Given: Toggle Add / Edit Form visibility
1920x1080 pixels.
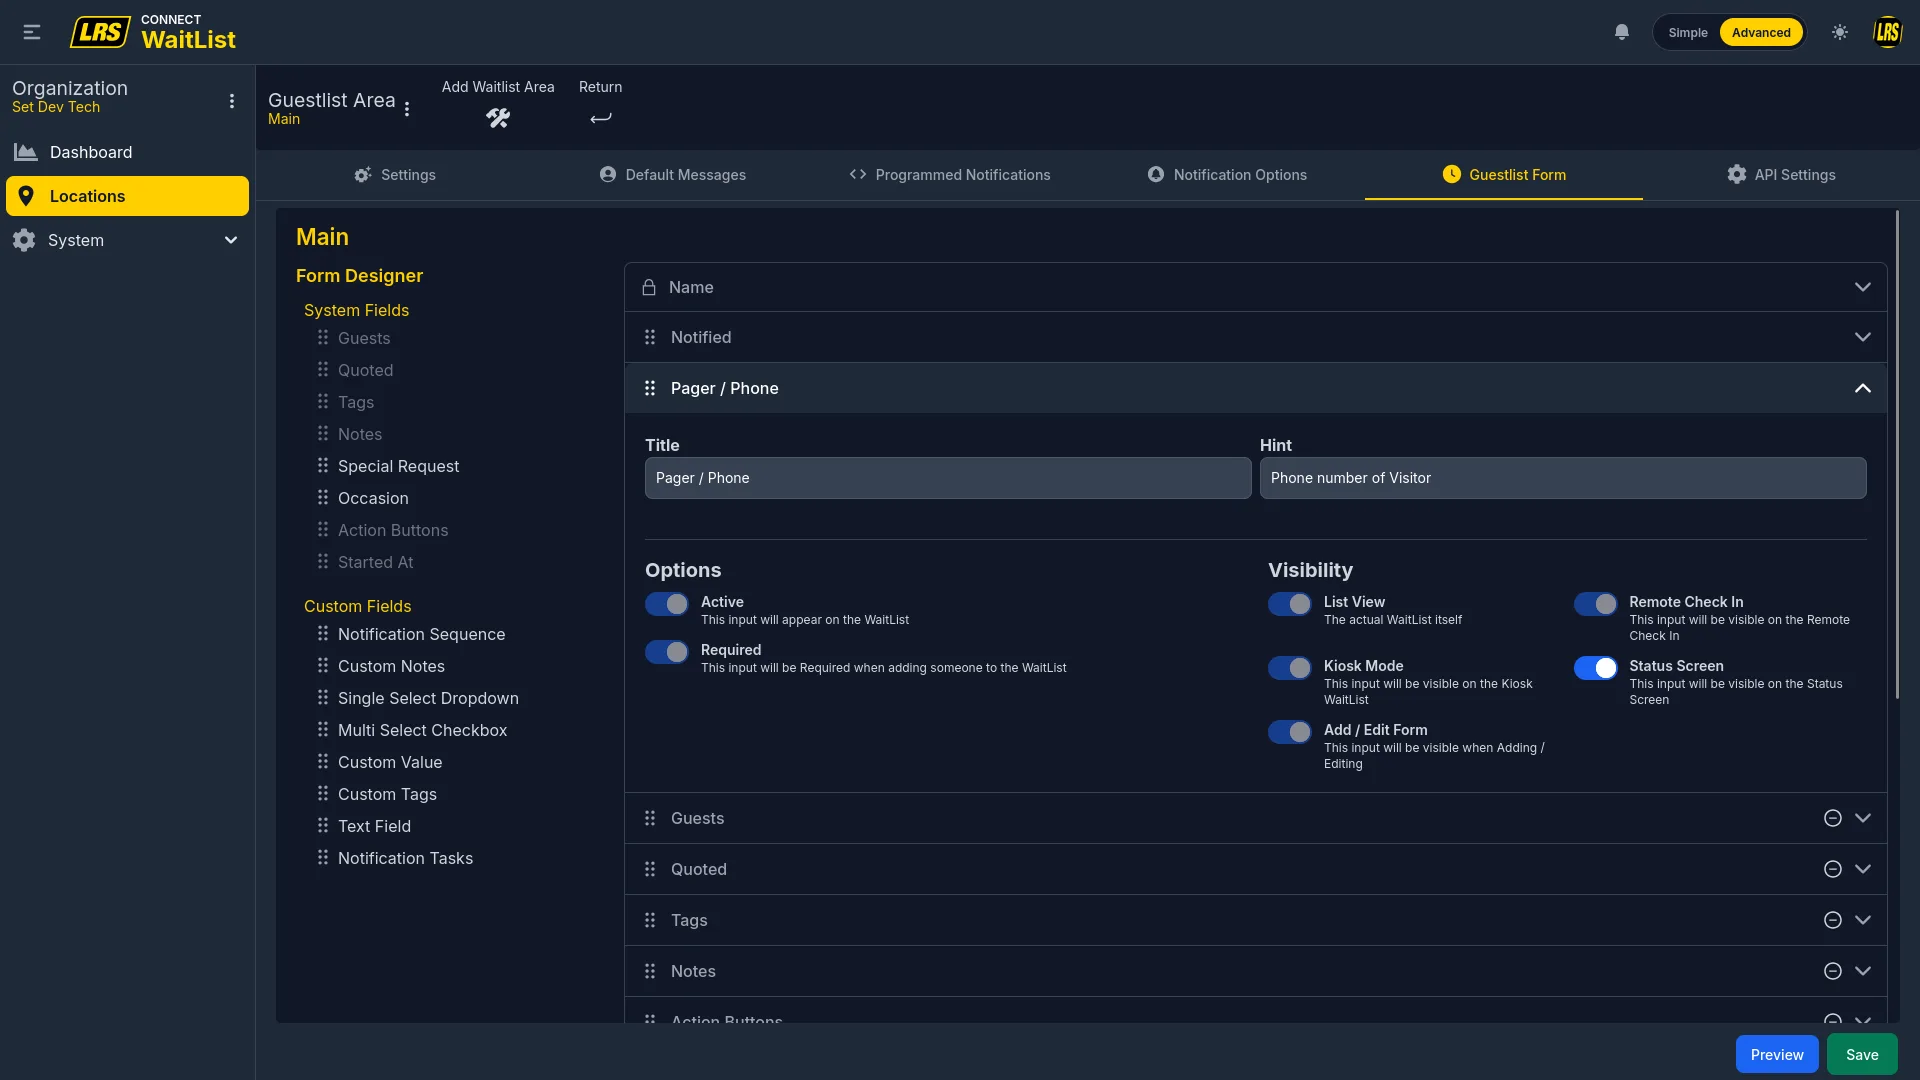Looking at the screenshot, I should point(1290,732).
